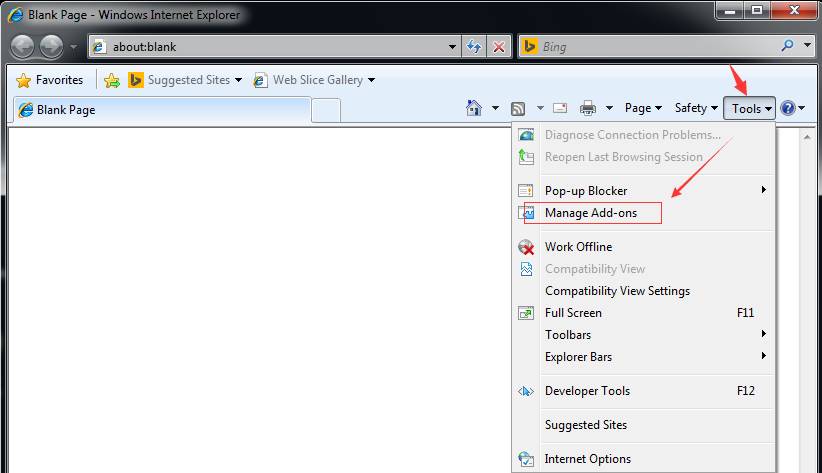The image size is (822, 473).
Task: Click the Refresh page button
Action: [x=474, y=47]
